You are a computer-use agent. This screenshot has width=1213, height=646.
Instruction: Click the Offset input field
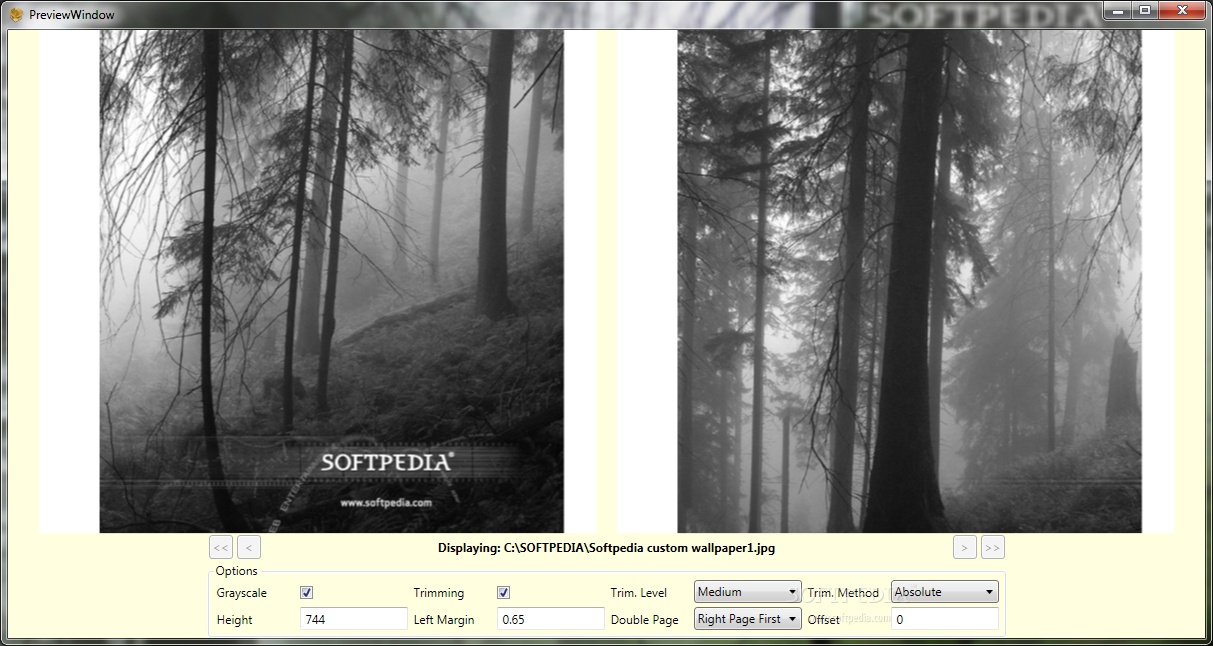click(945, 619)
